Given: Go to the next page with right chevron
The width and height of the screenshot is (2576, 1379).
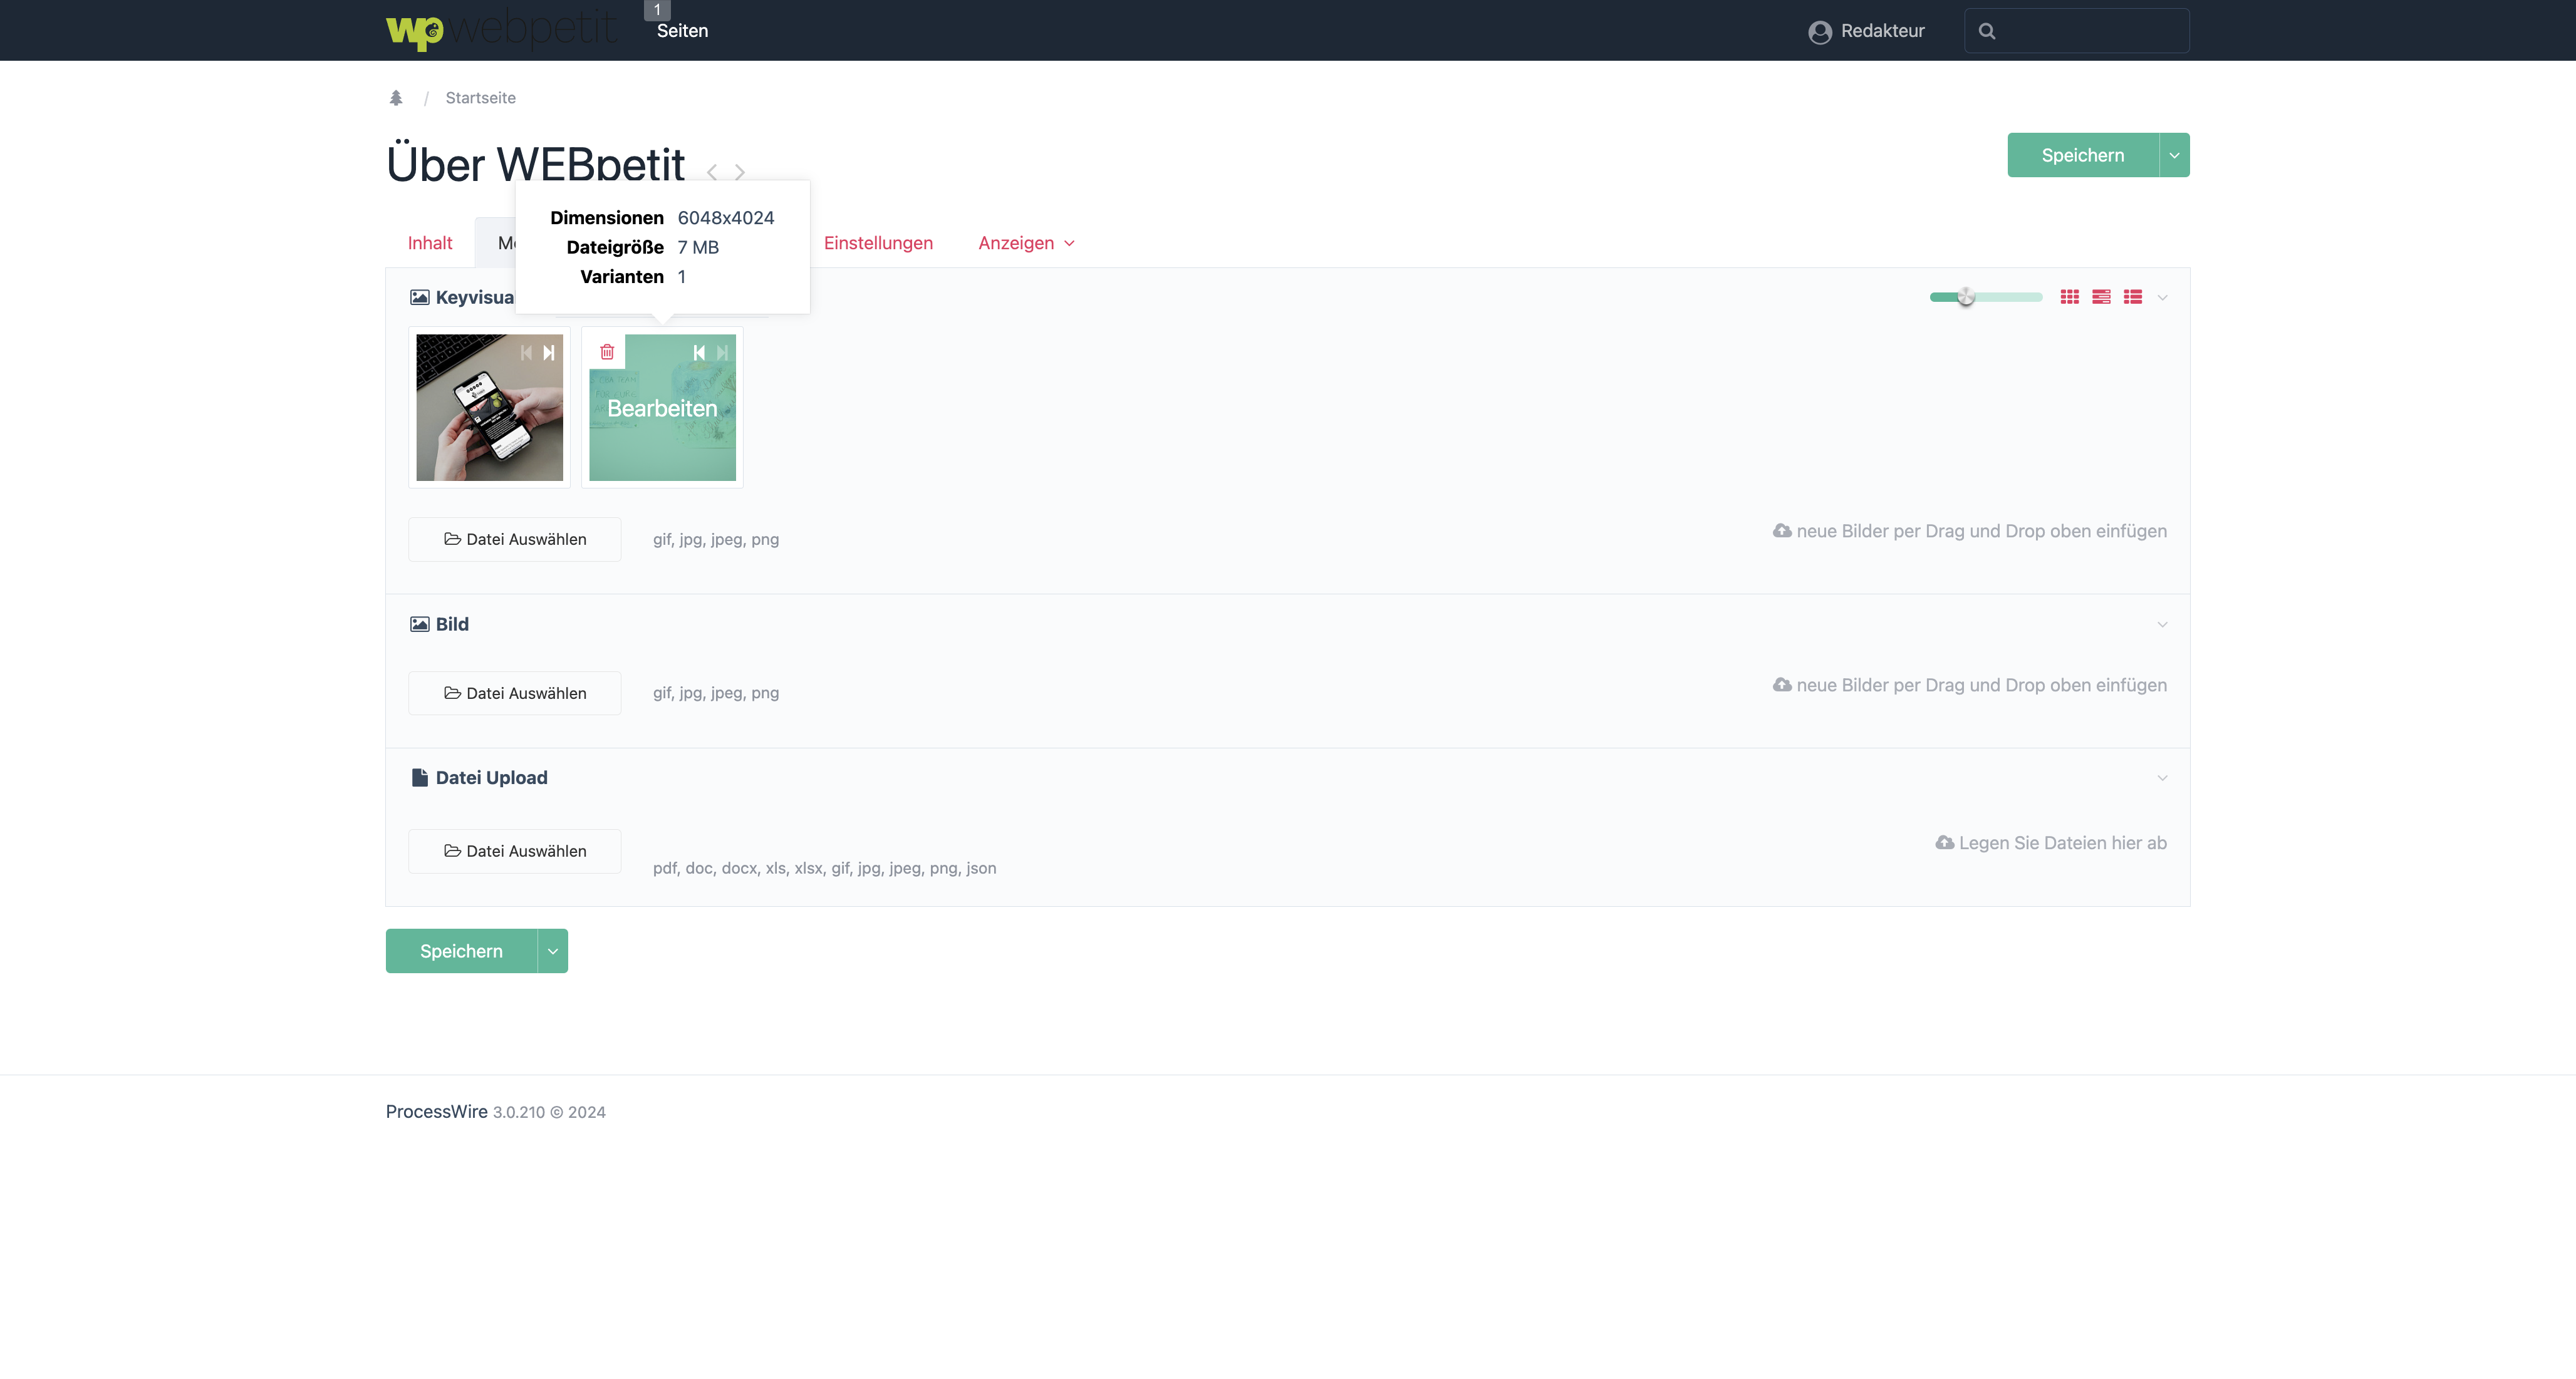Looking at the screenshot, I should pos(739,172).
